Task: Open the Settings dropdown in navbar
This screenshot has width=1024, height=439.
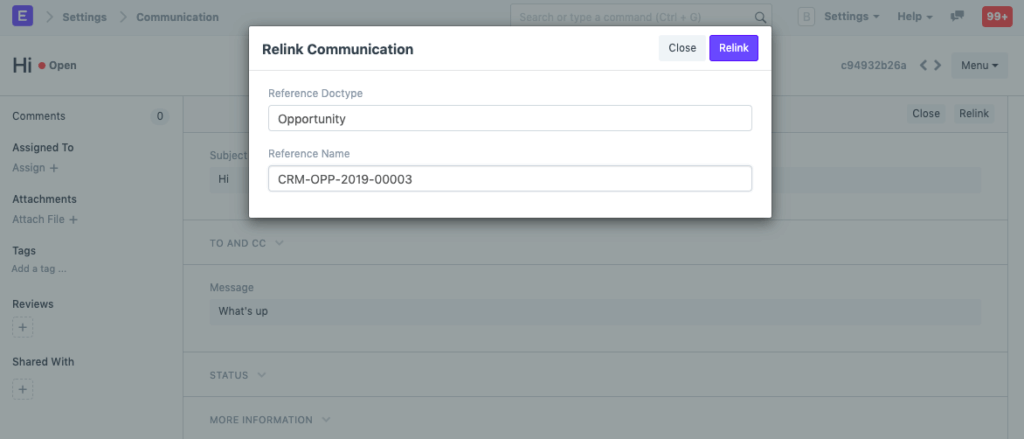Action: pos(851,17)
